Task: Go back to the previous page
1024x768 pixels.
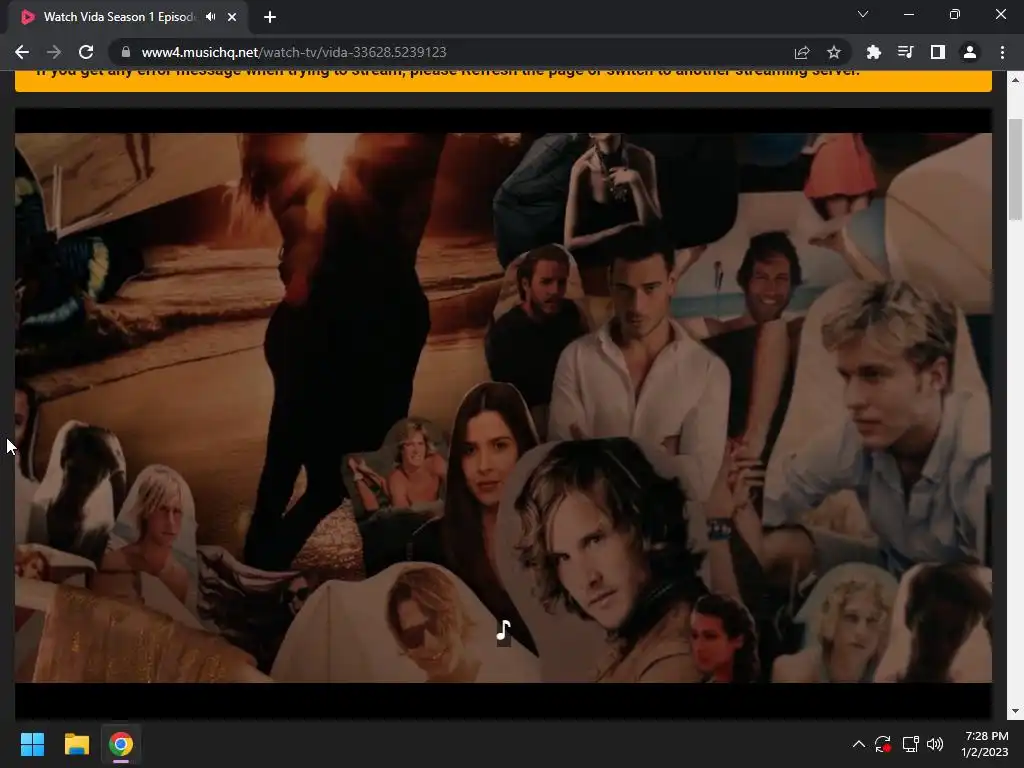Action: [x=22, y=52]
